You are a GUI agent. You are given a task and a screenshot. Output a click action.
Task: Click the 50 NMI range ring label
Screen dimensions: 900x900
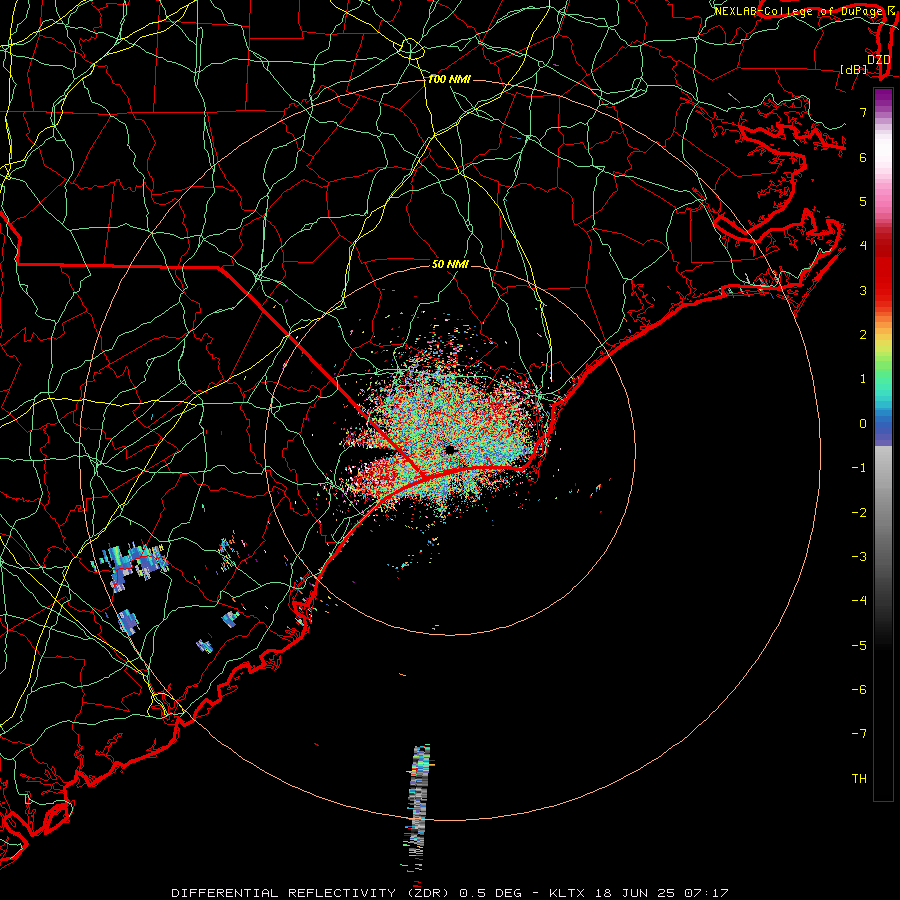[x=450, y=264]
